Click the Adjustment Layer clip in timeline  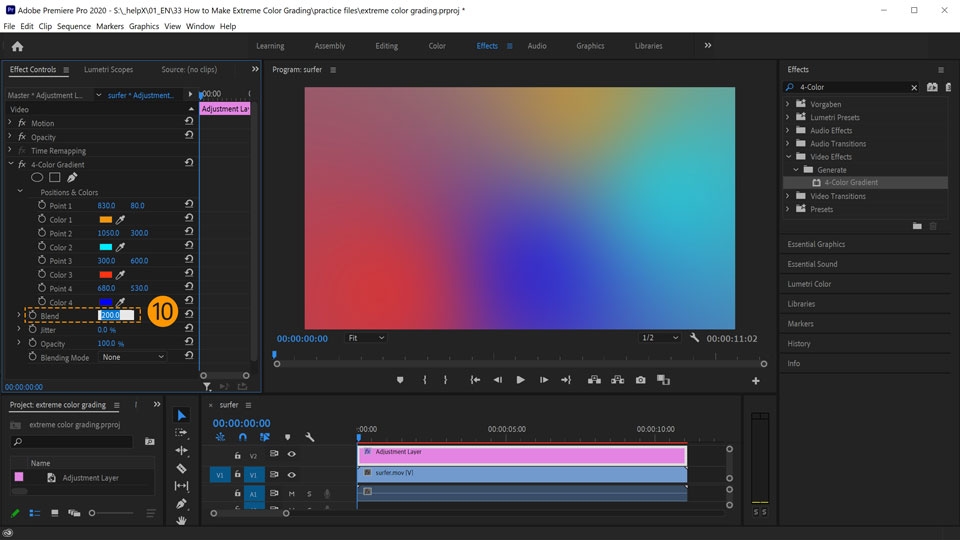pyautogui.click(x=521, y=453)
